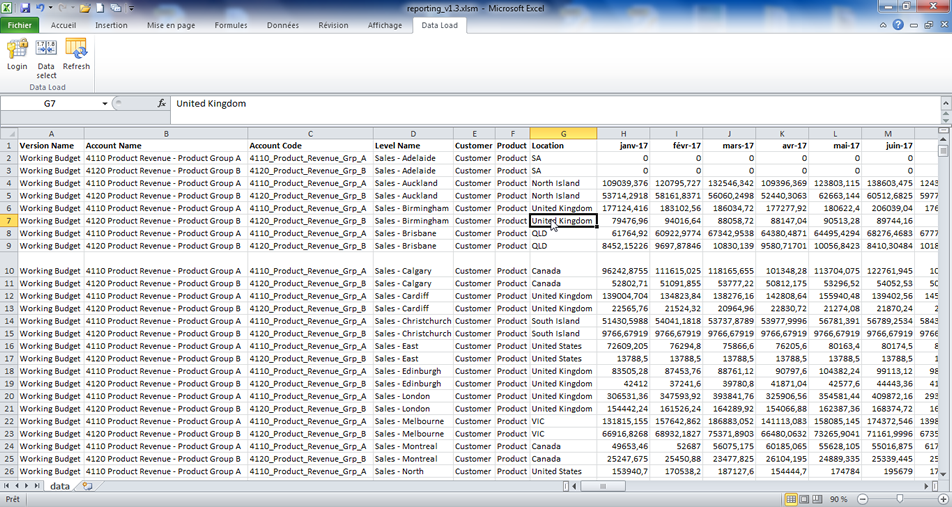Switch to Page Layout view

[x=805, y=498]
